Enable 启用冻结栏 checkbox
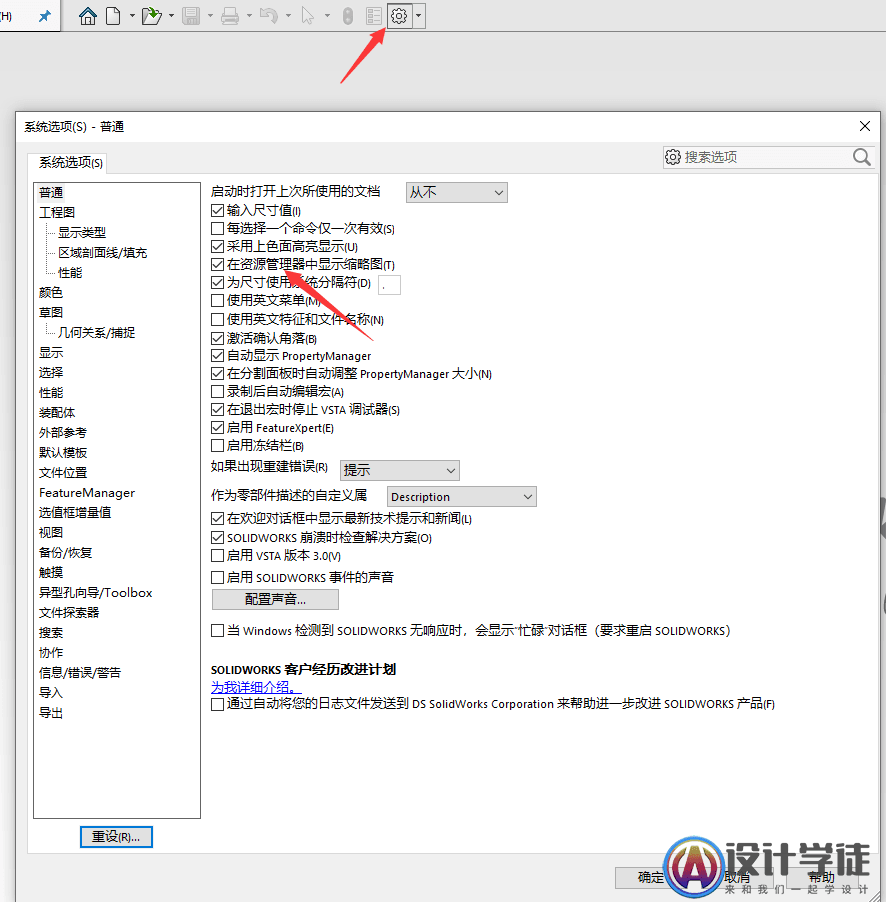Image resolution: width=886 pixels, height=902 pixels. coord(217,445)
